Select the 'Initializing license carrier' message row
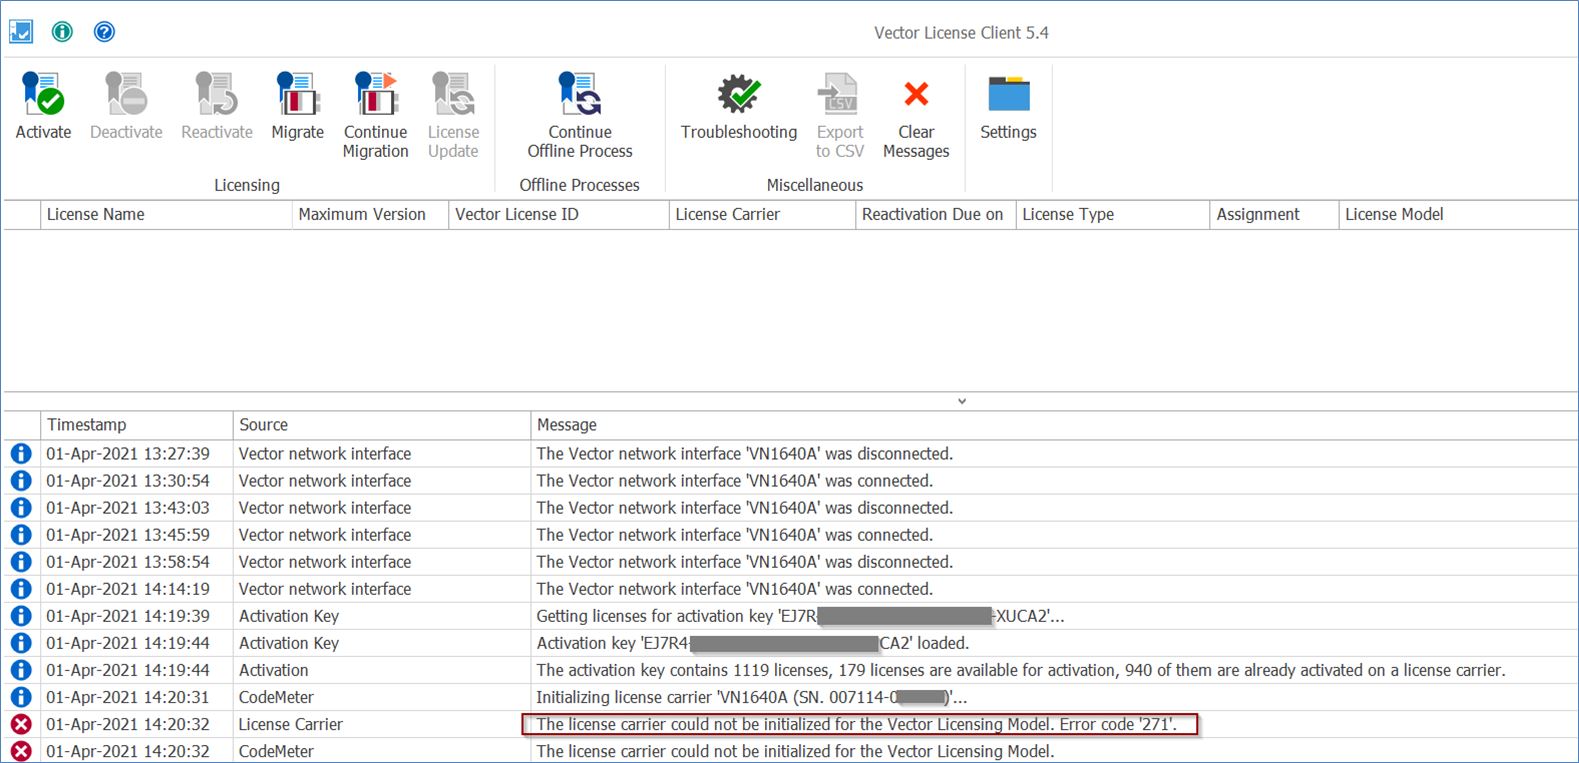This screenshot has height=763, width=1579. pos(751,697)
